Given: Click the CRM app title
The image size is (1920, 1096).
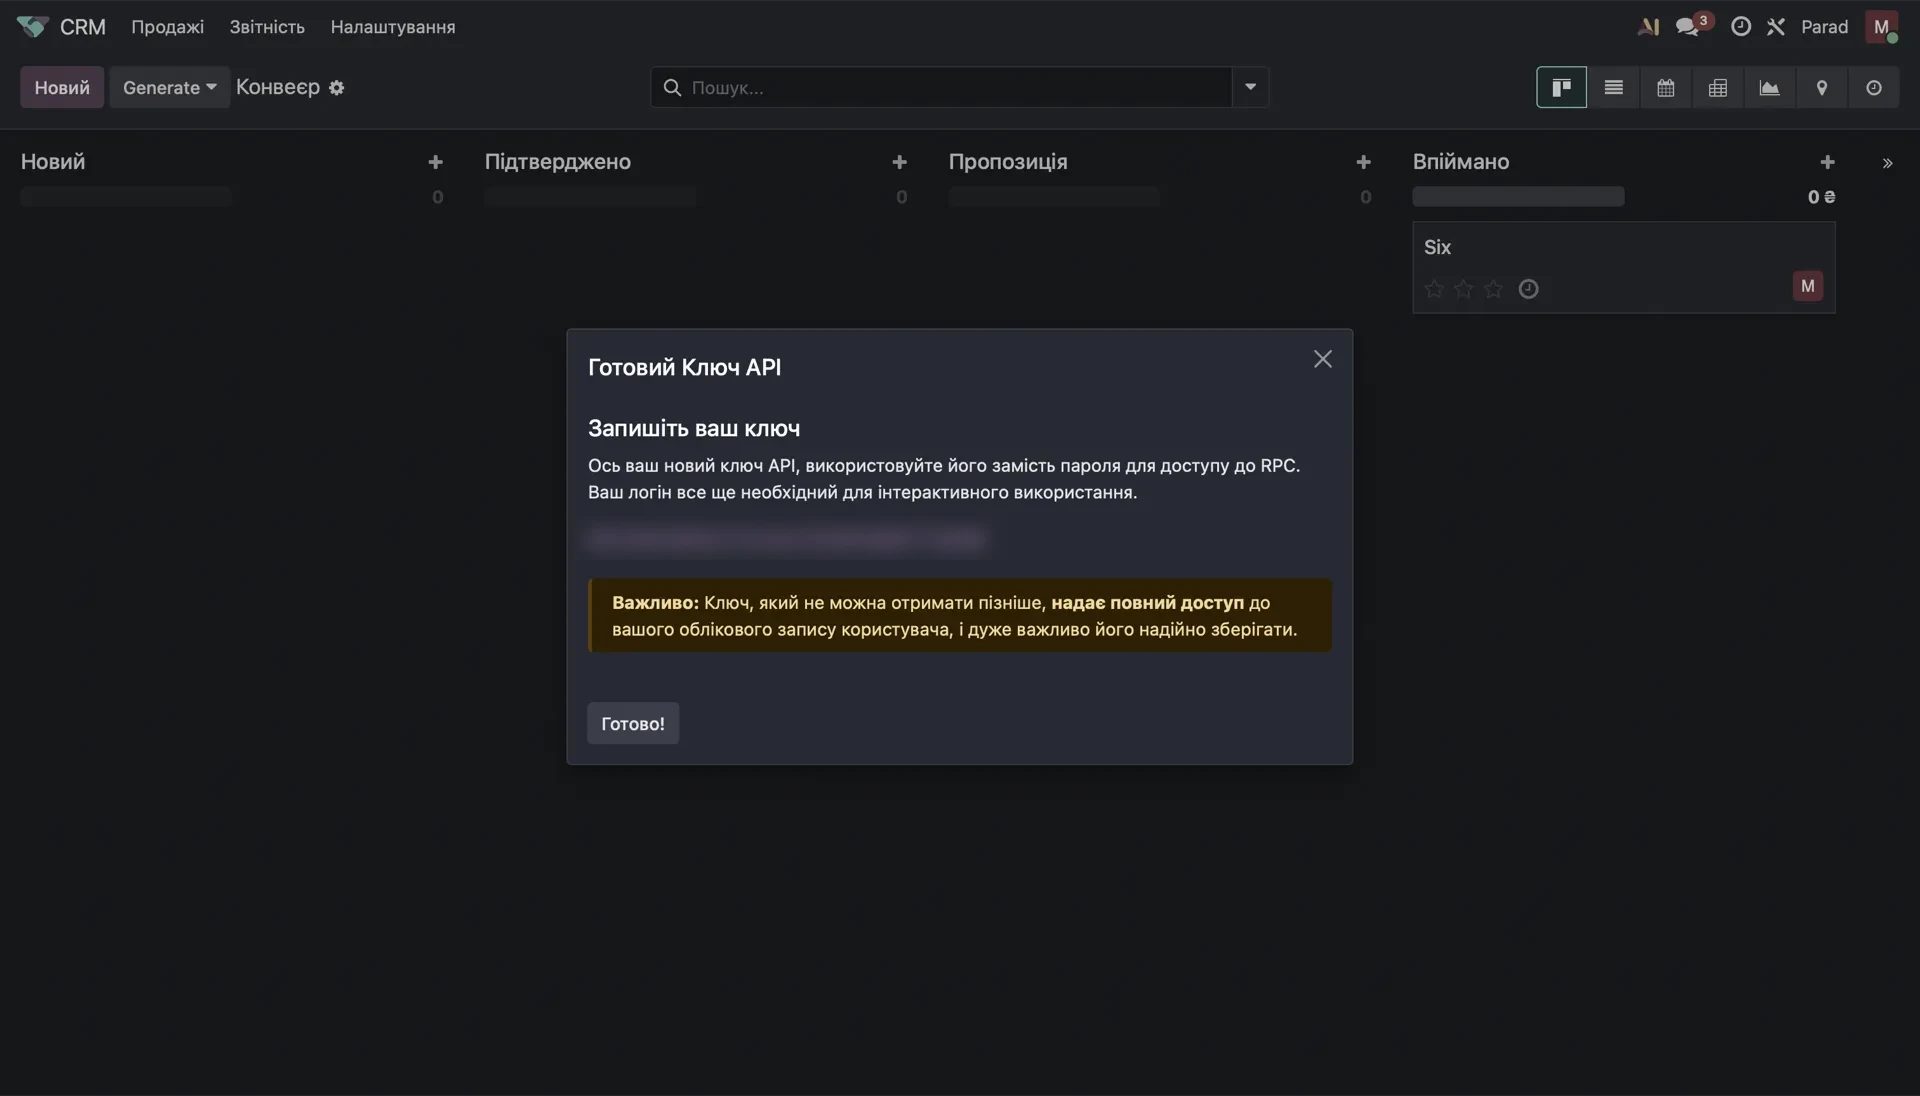Looking at the screenshot, I should pyautogui.click(x=83, y=27).
